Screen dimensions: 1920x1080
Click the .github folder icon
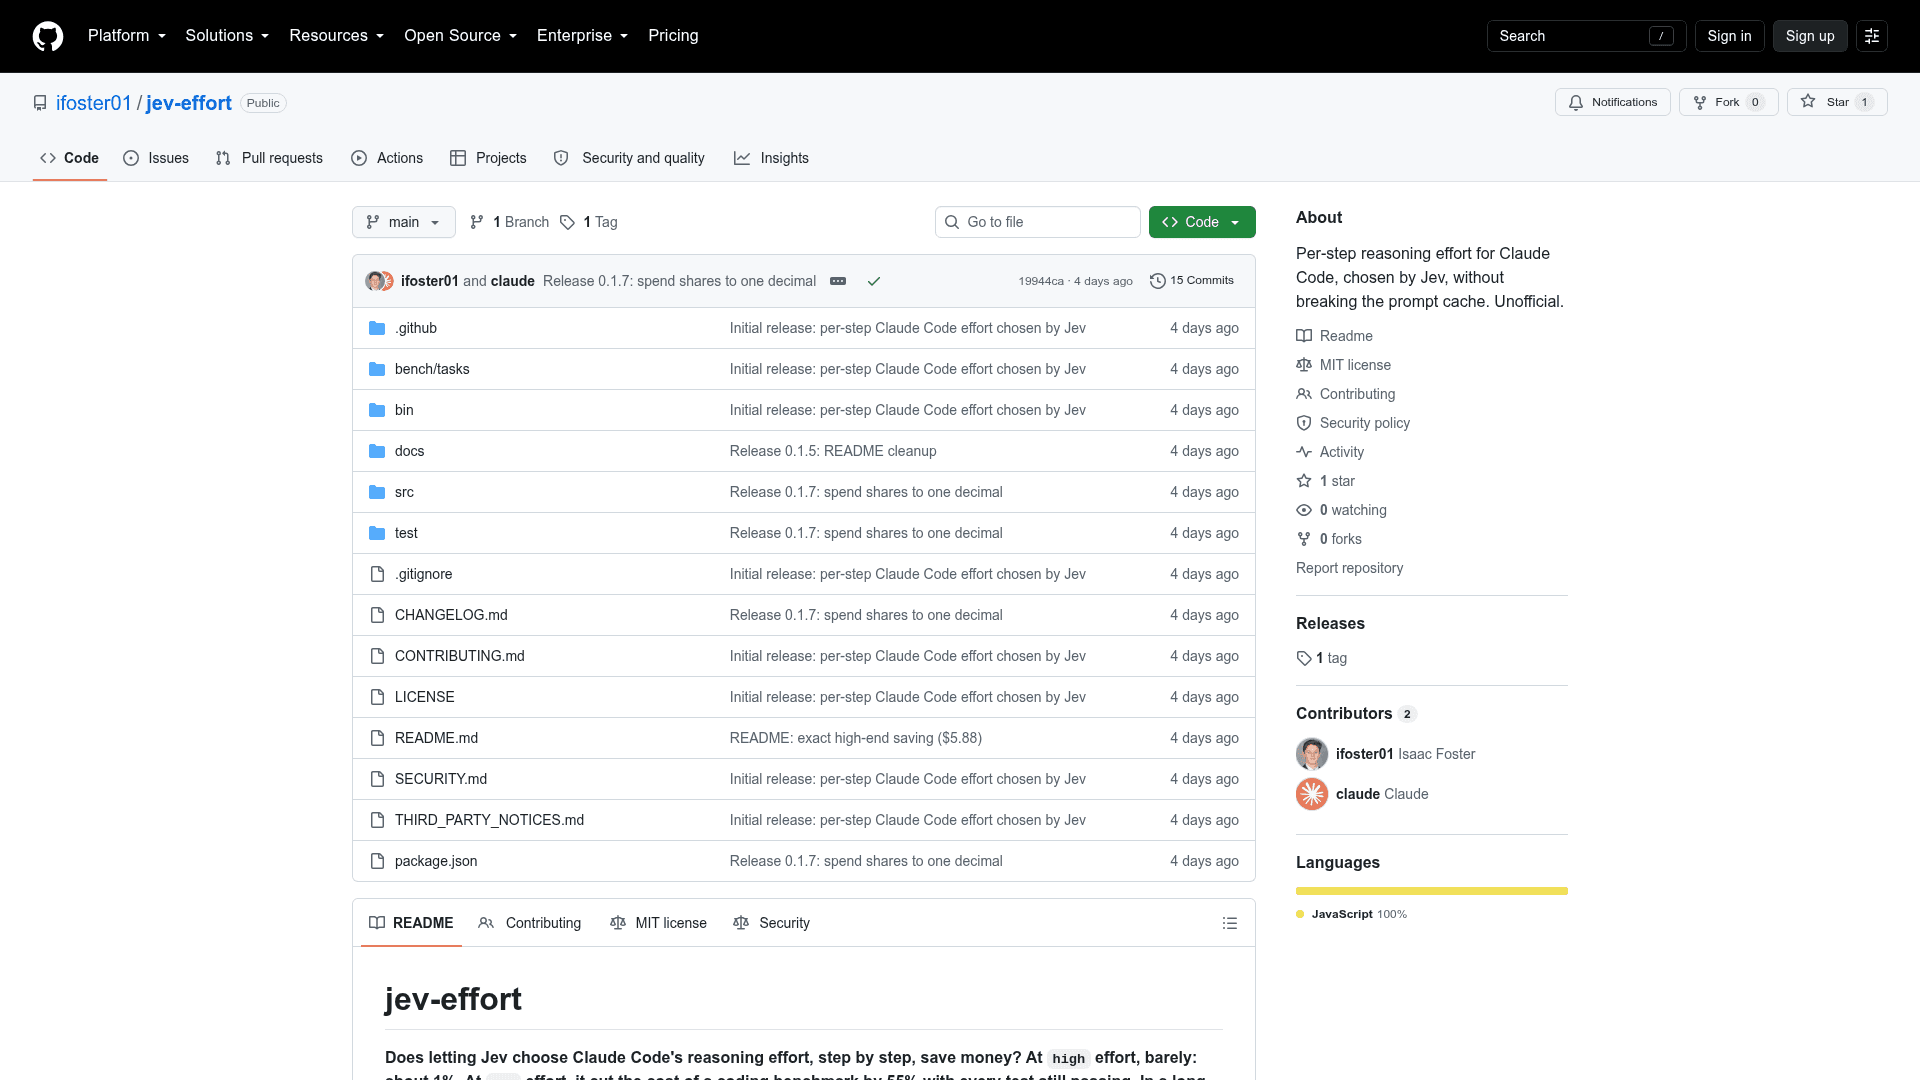pyautogui.click(x=377, y=328)
